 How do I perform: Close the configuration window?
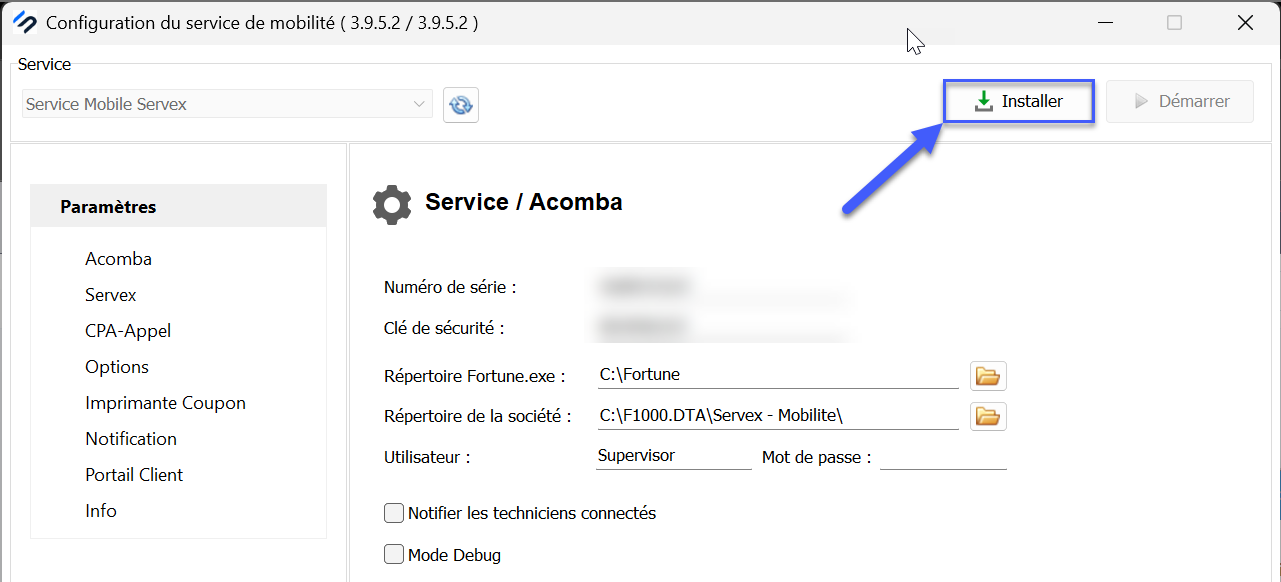pos(1245,22)
